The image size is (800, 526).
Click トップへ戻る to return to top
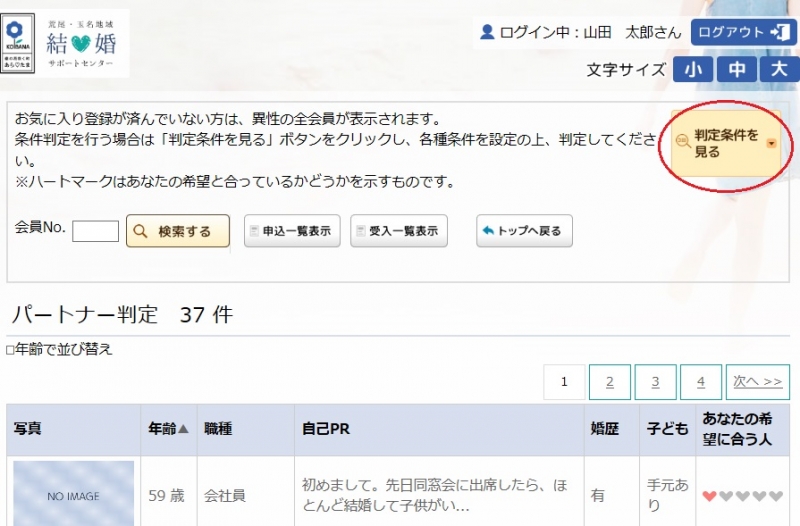[524, 231]
